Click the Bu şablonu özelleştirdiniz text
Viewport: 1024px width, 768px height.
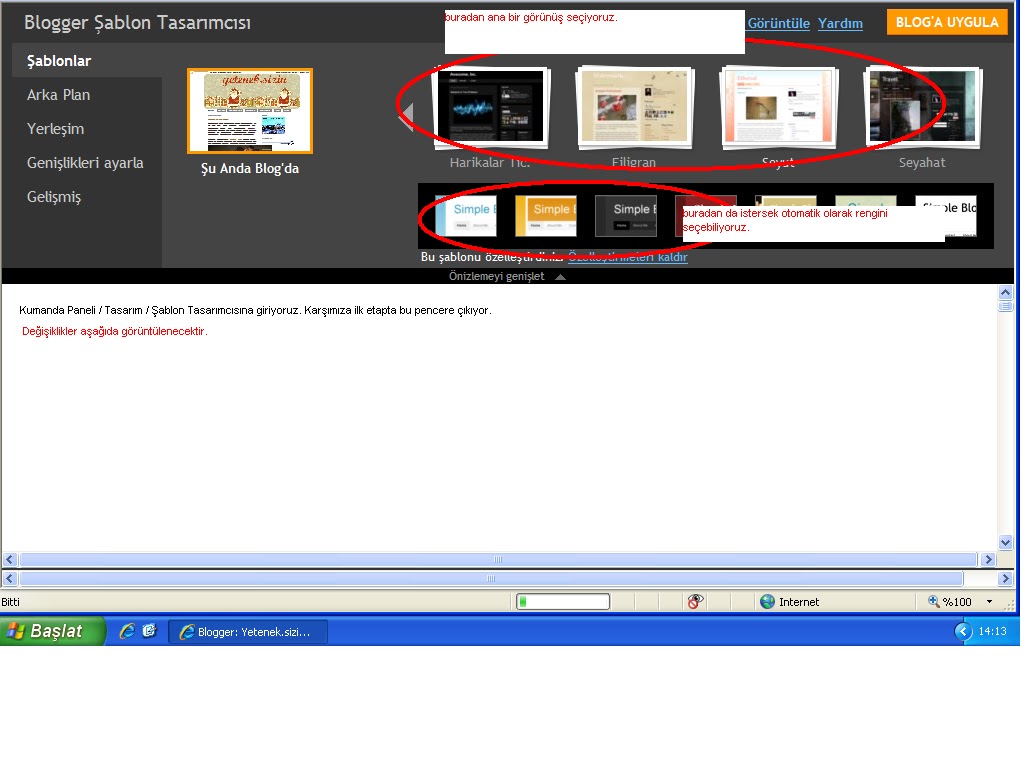click(492, 257)
